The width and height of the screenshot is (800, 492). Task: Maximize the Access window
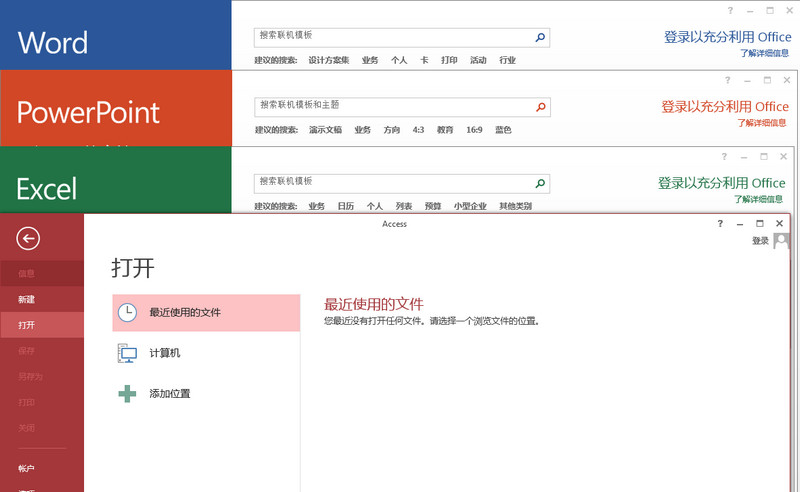point(760,224)
